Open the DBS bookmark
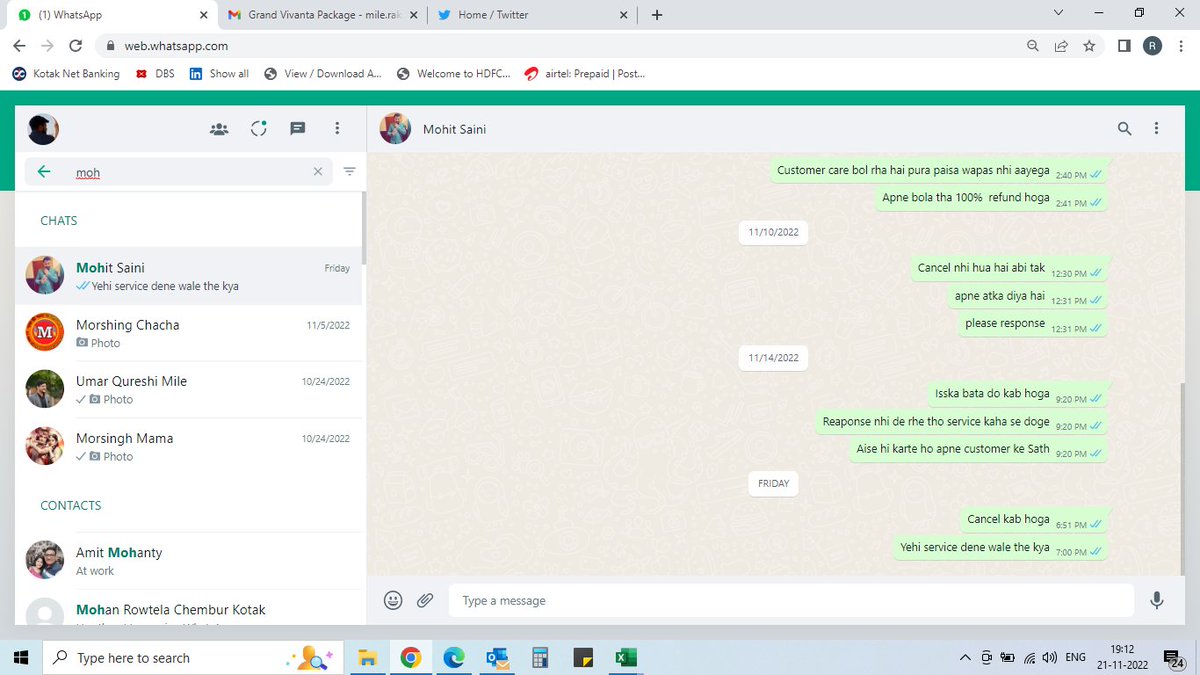The width and height of the screenshot is (1200, 675). click(155, 74)
